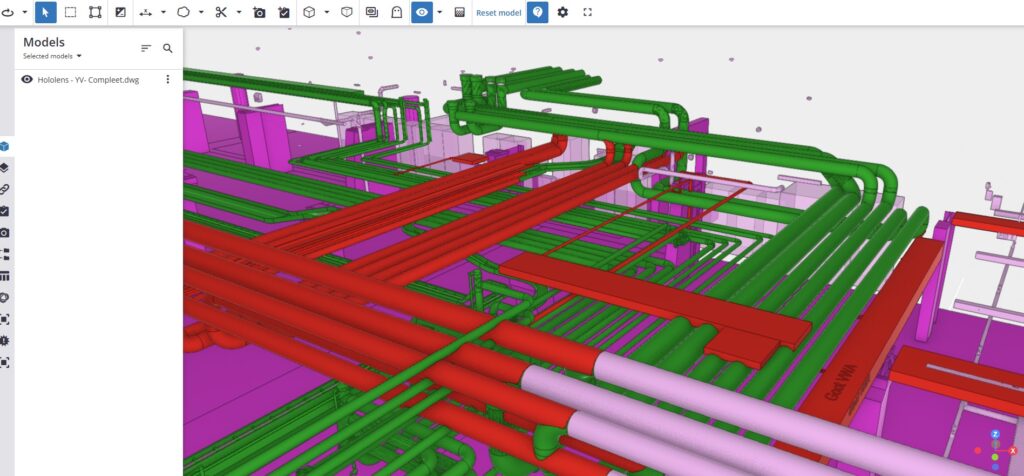Toggle the eye visibility button in toolbar
The height and width of the screenshot is (476, 1024).
422,12
